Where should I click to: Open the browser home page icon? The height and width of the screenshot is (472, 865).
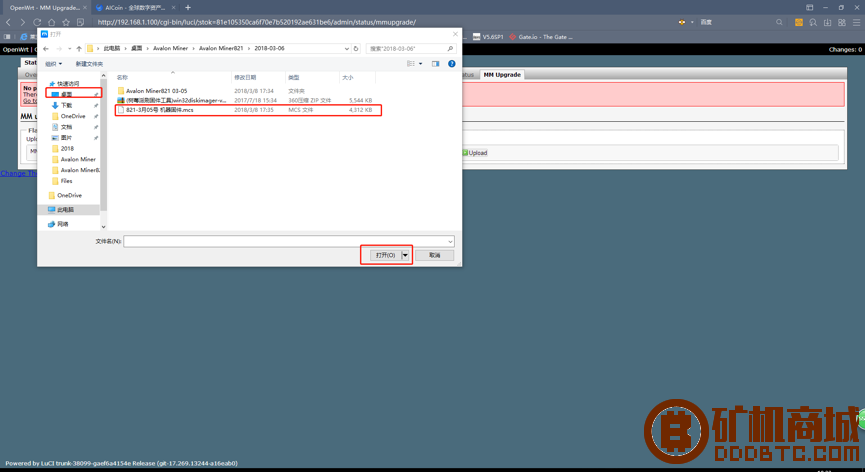tap(51, 22)
